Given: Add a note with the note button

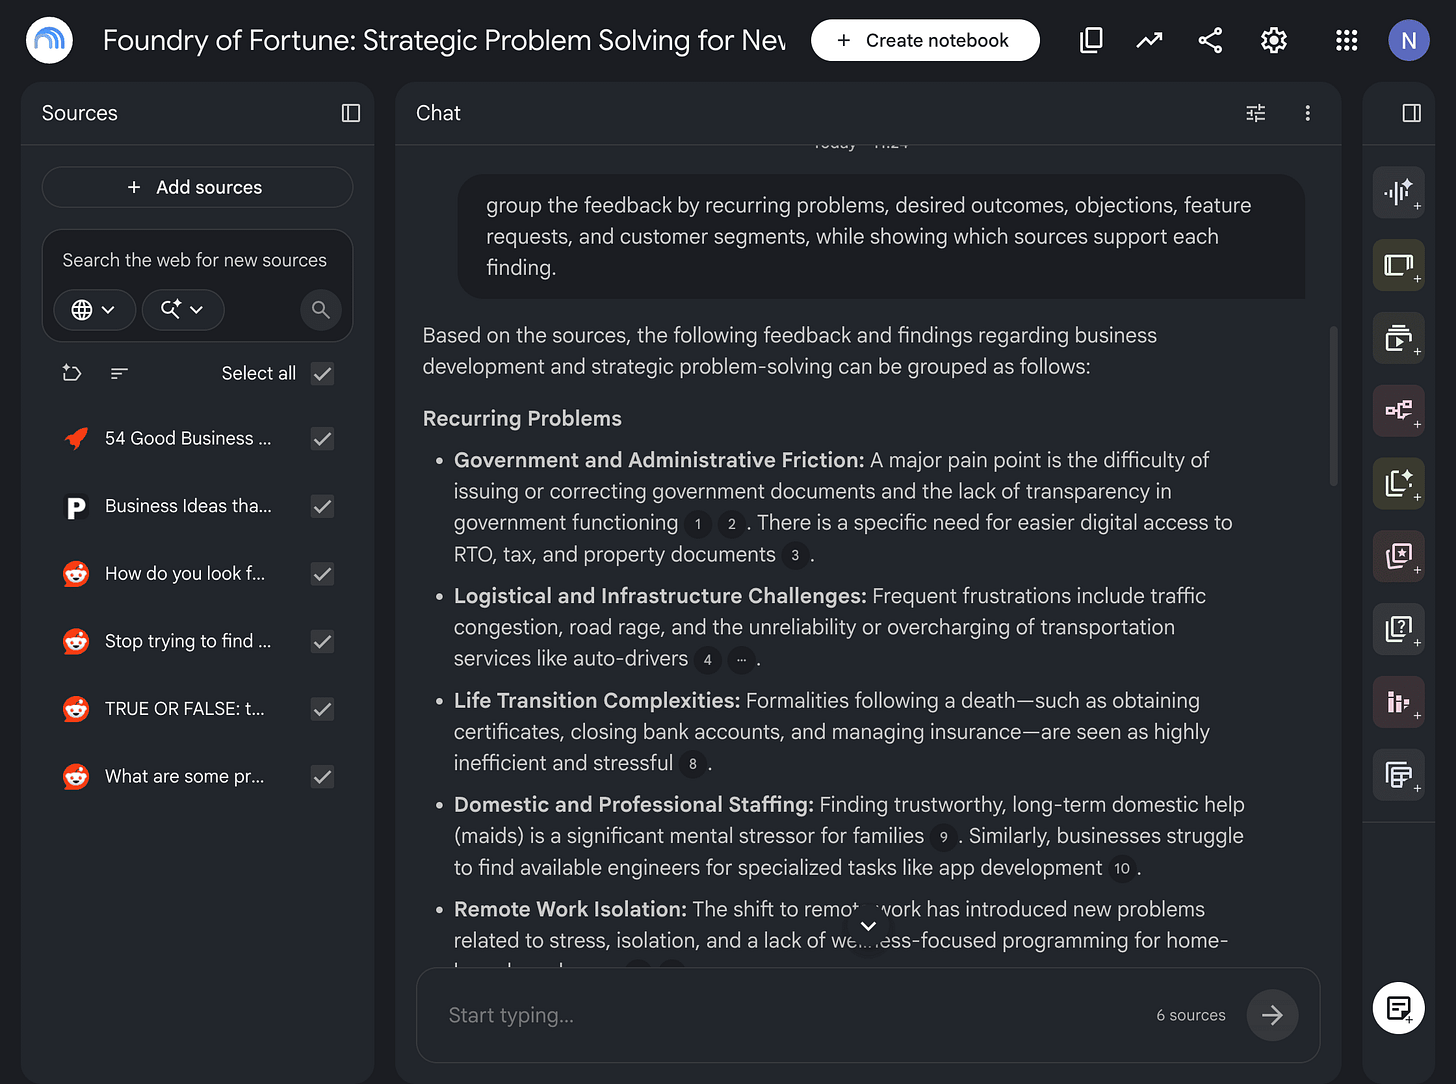Looking at the screenshot, I should [x=1398, y=1008].
